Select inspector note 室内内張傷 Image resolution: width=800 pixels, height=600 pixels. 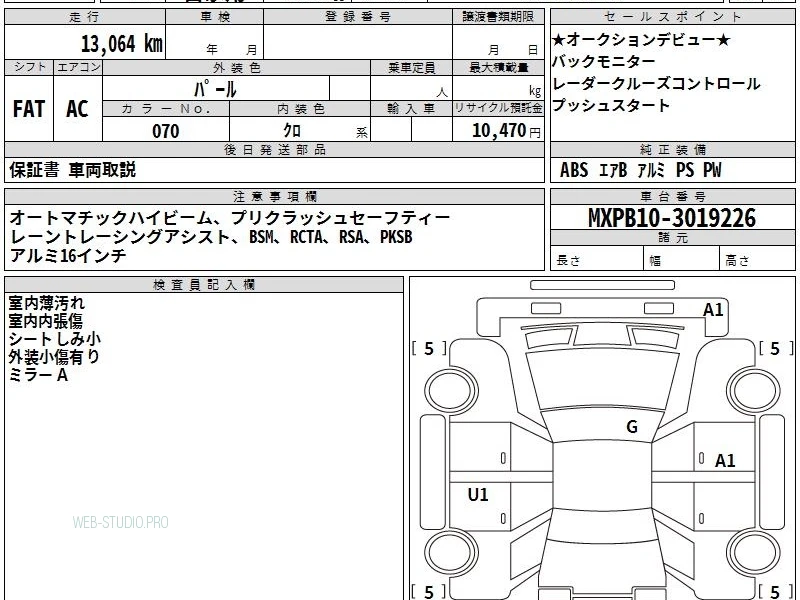click(x=45, y=321)
